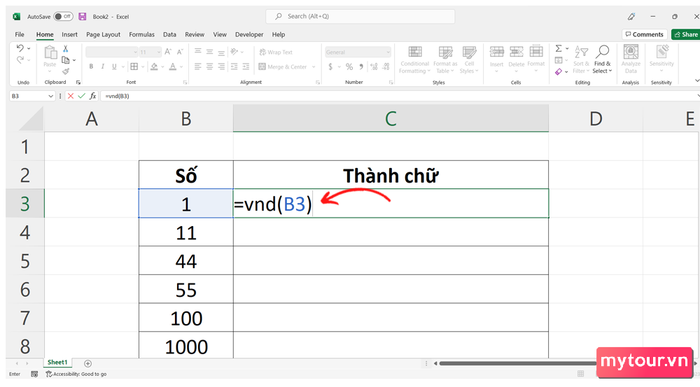Viewport: 700px width, 387px height.
Task: Open the font size dropdown
Action: [x=158, y=52]
